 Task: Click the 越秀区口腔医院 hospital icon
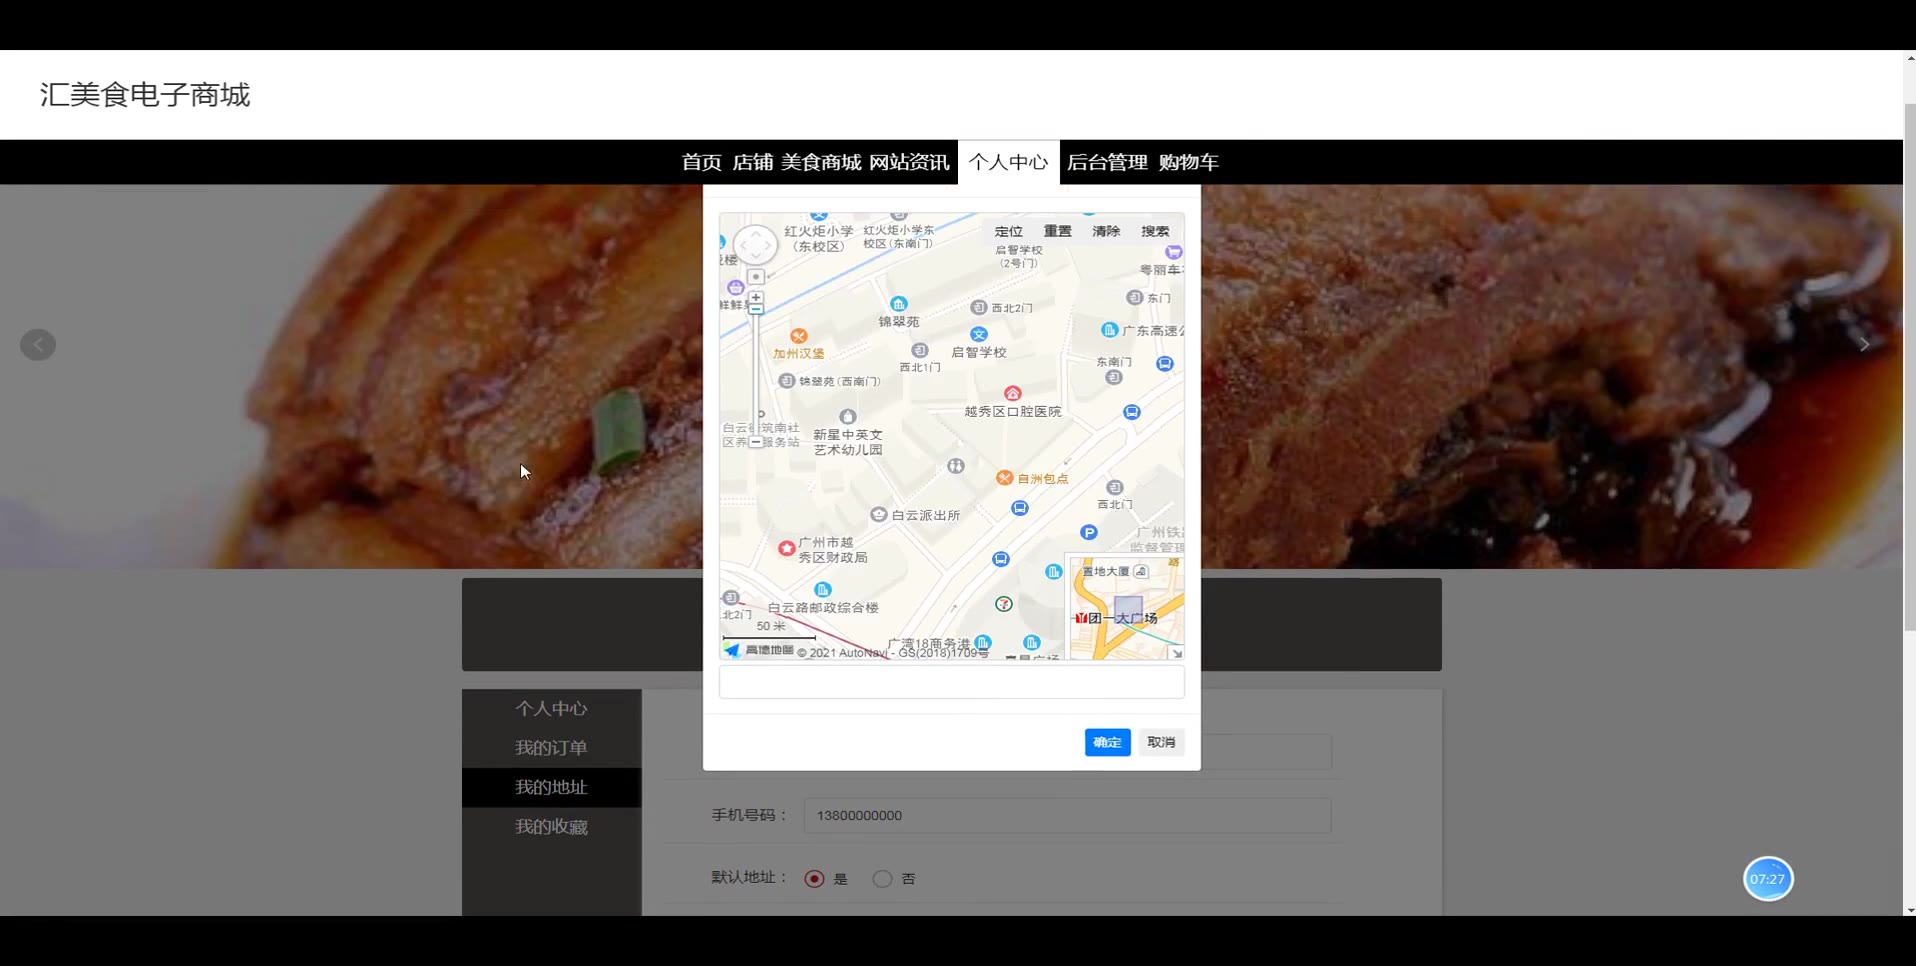pyautogui.click(x=1012, y=393)
